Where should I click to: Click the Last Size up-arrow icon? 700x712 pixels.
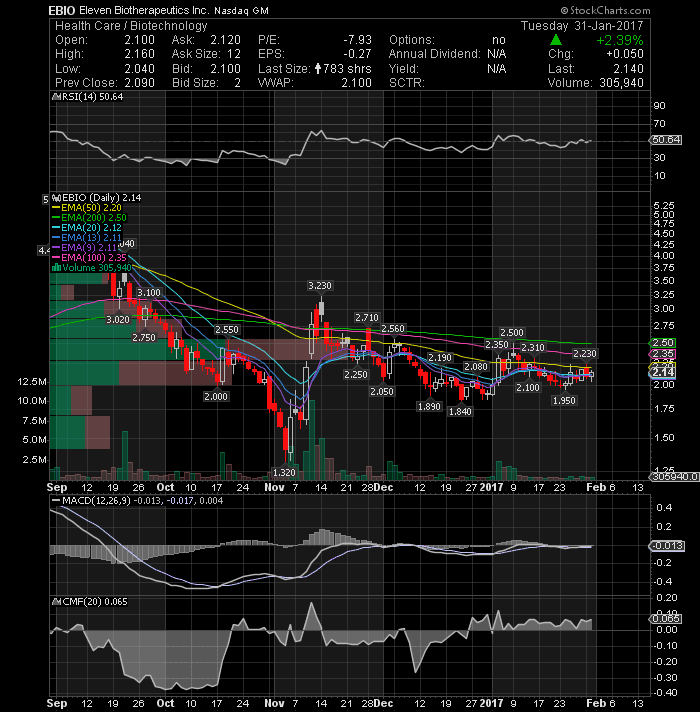(x=318, y=69)
